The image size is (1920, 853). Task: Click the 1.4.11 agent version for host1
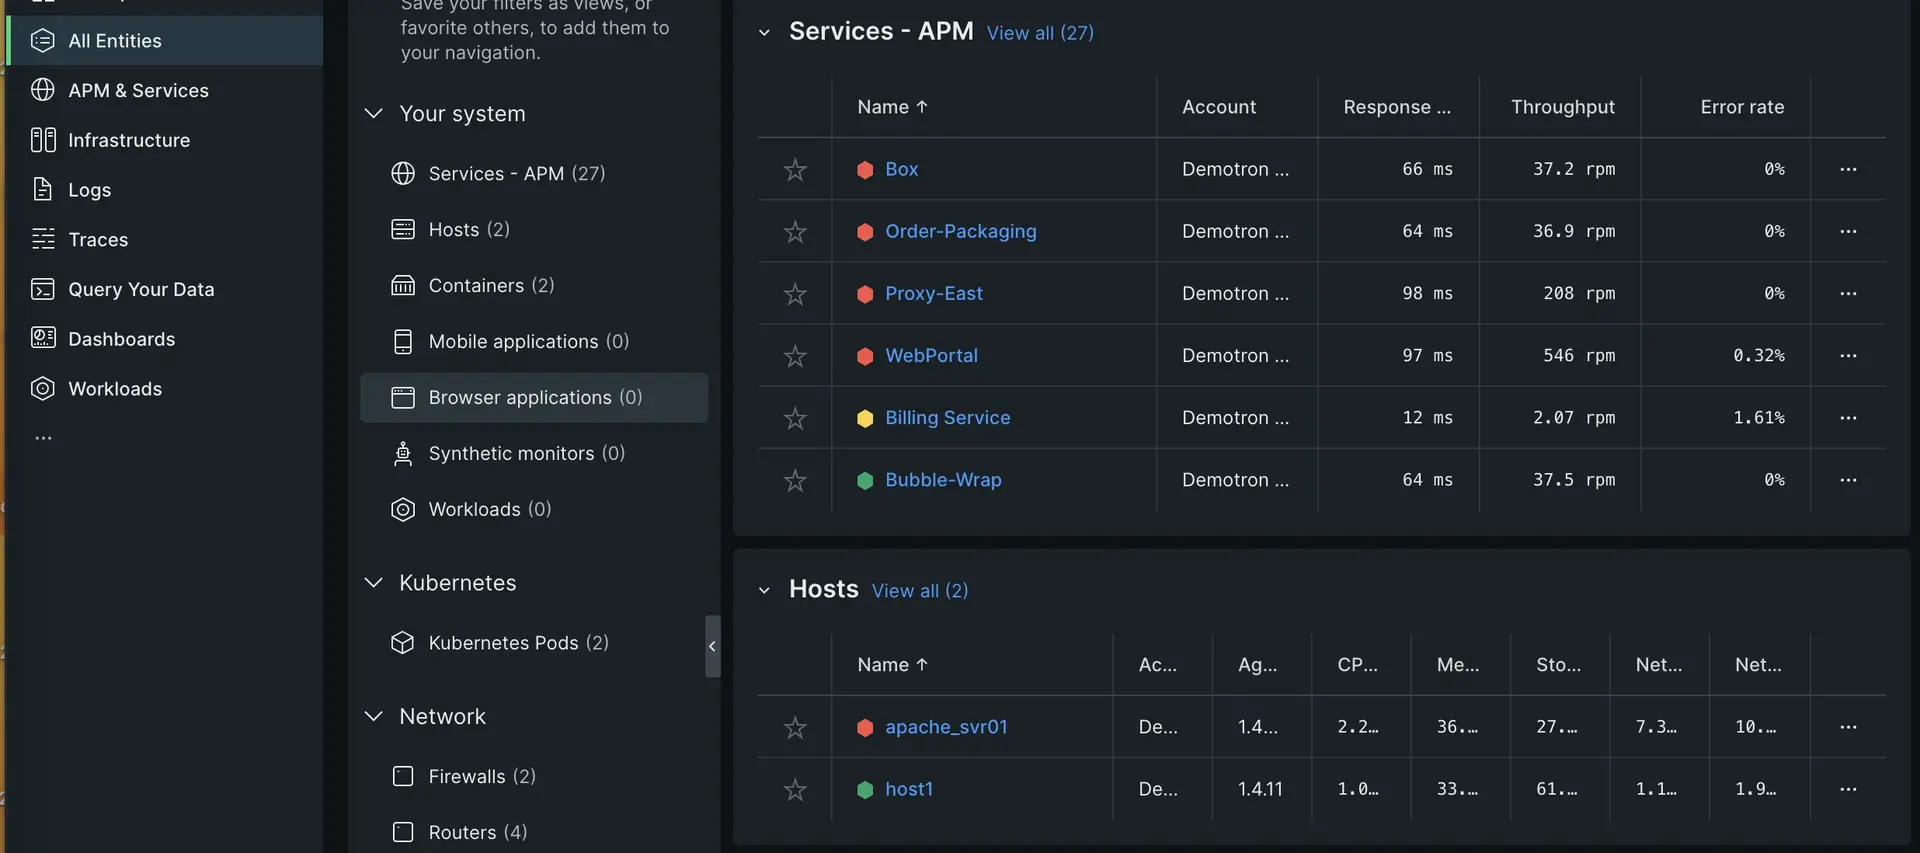tap(1260, 789)
